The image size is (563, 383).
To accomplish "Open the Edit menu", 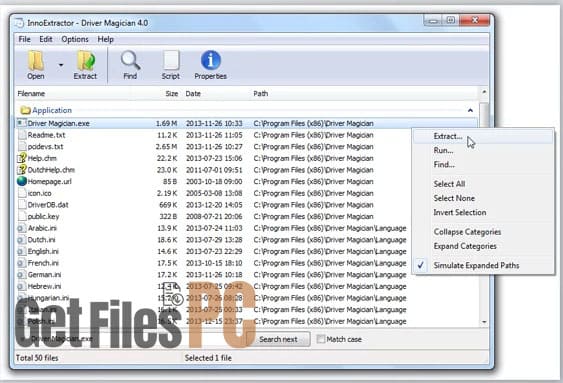I will point(46,39).
